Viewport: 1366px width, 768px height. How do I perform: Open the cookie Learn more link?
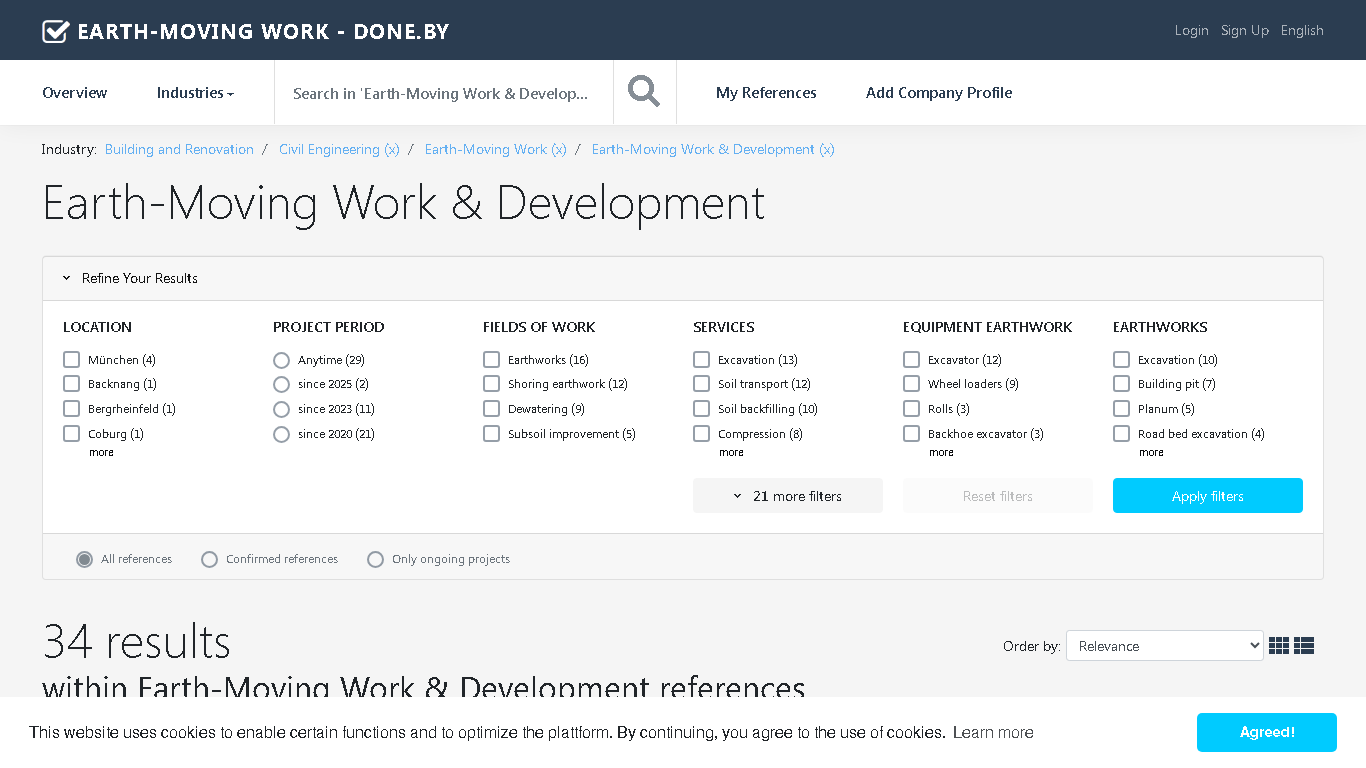point(993,732)
